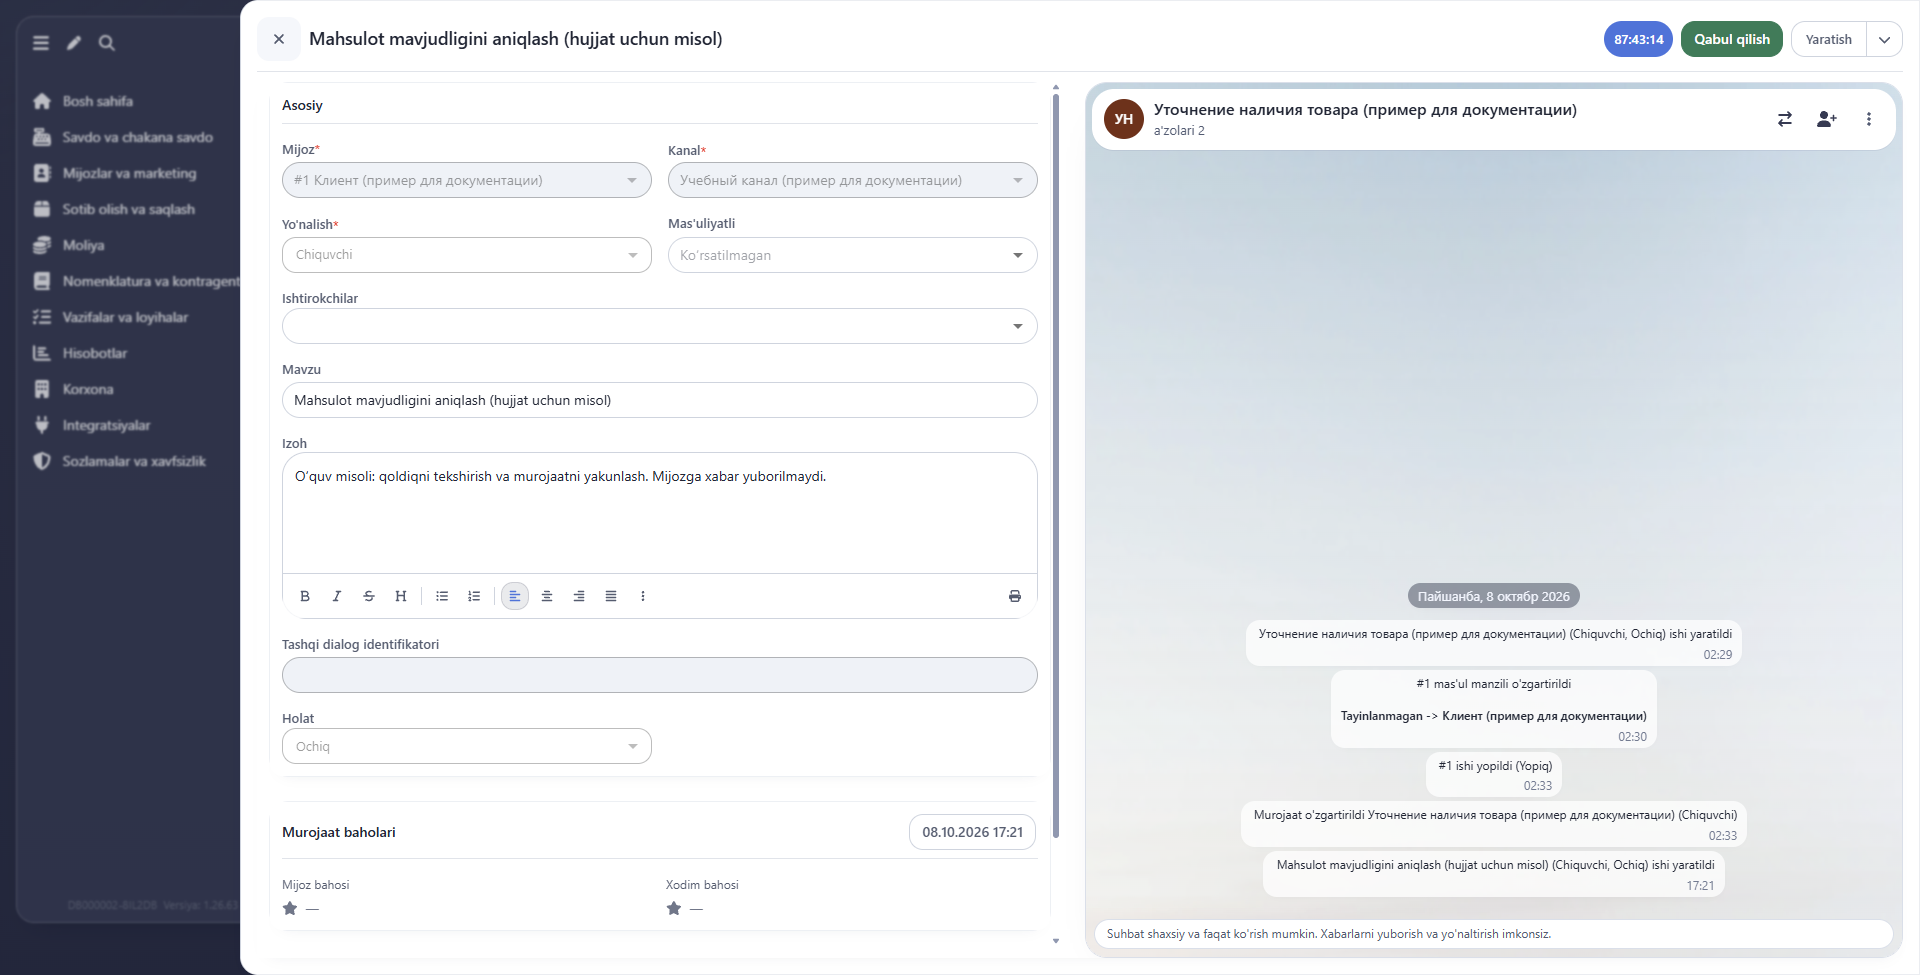Open Savdo va chakana savdo menu
1920x975 pixels.
point(137,137)
